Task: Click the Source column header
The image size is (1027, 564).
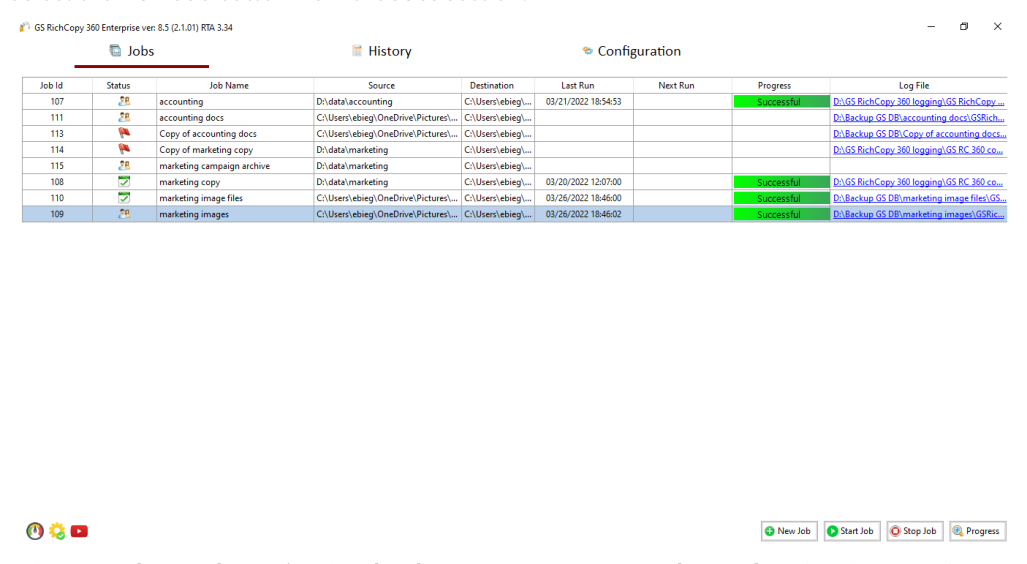Action: (x=387, y=85)
